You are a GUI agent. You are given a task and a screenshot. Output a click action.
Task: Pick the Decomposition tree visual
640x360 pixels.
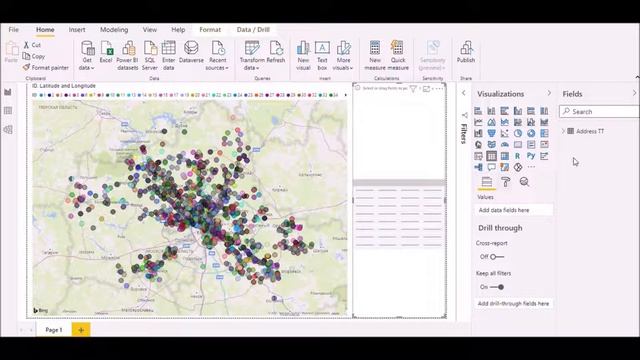tap(478, 167)
